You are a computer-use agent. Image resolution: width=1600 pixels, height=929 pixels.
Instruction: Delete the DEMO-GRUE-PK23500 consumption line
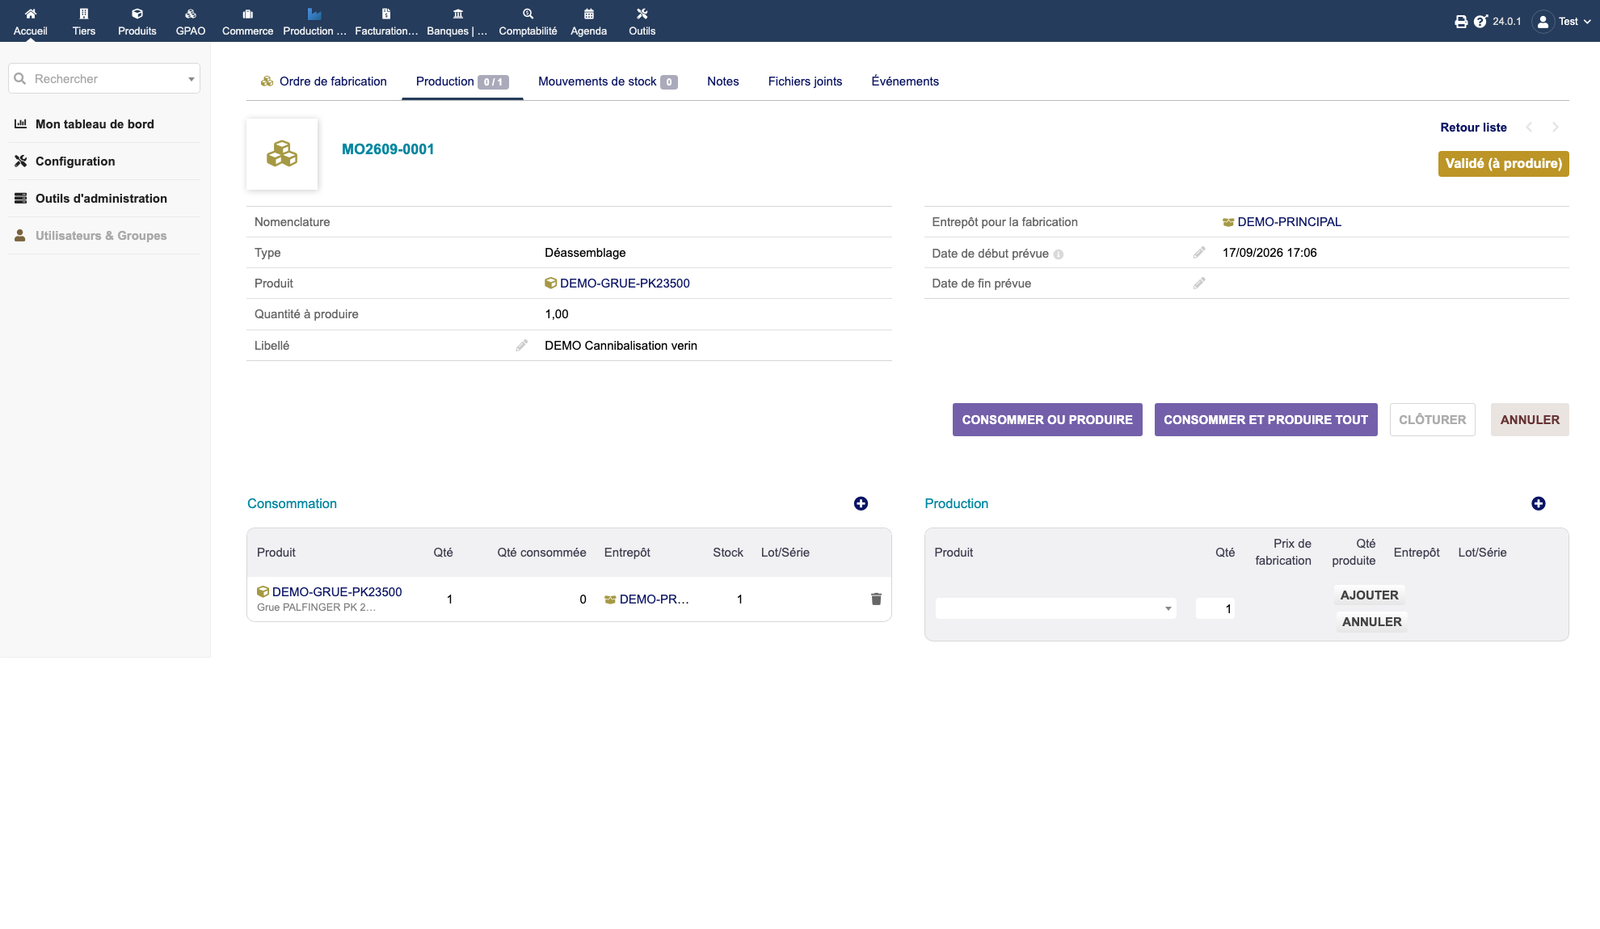point(876,599)
